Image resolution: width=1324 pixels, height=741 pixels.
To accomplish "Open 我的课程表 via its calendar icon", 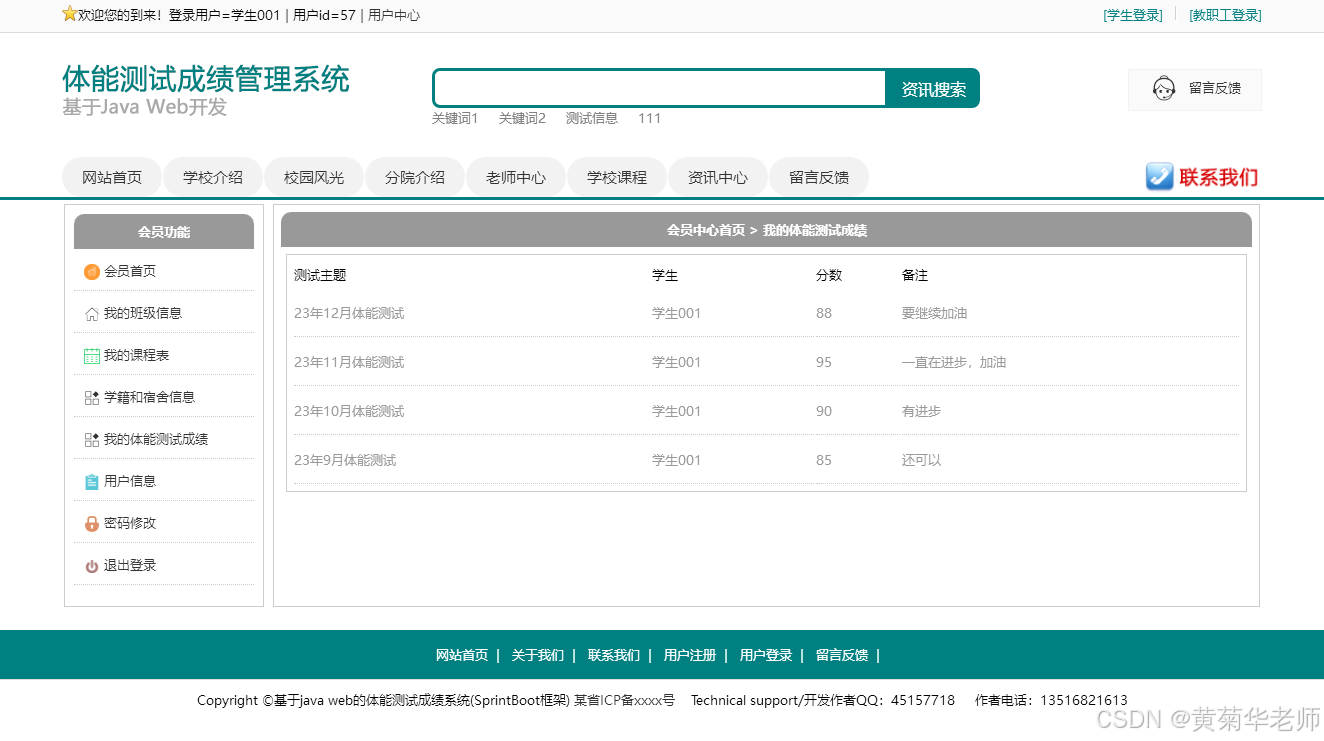I will click(91, 354).
